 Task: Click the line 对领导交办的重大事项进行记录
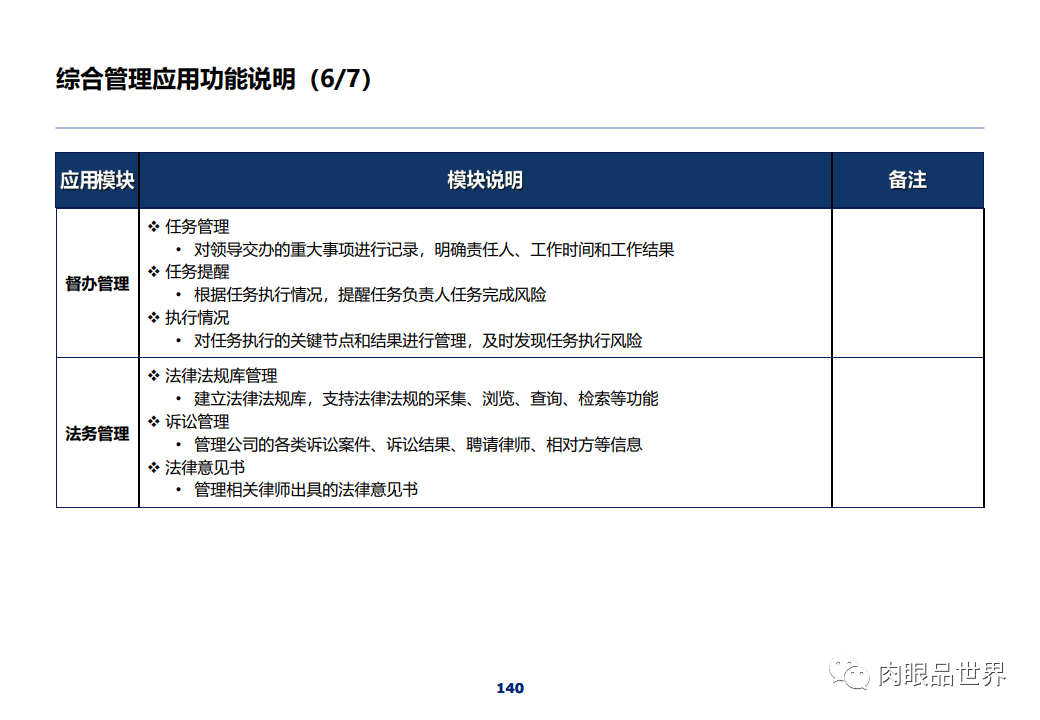(x=434, y=250)
